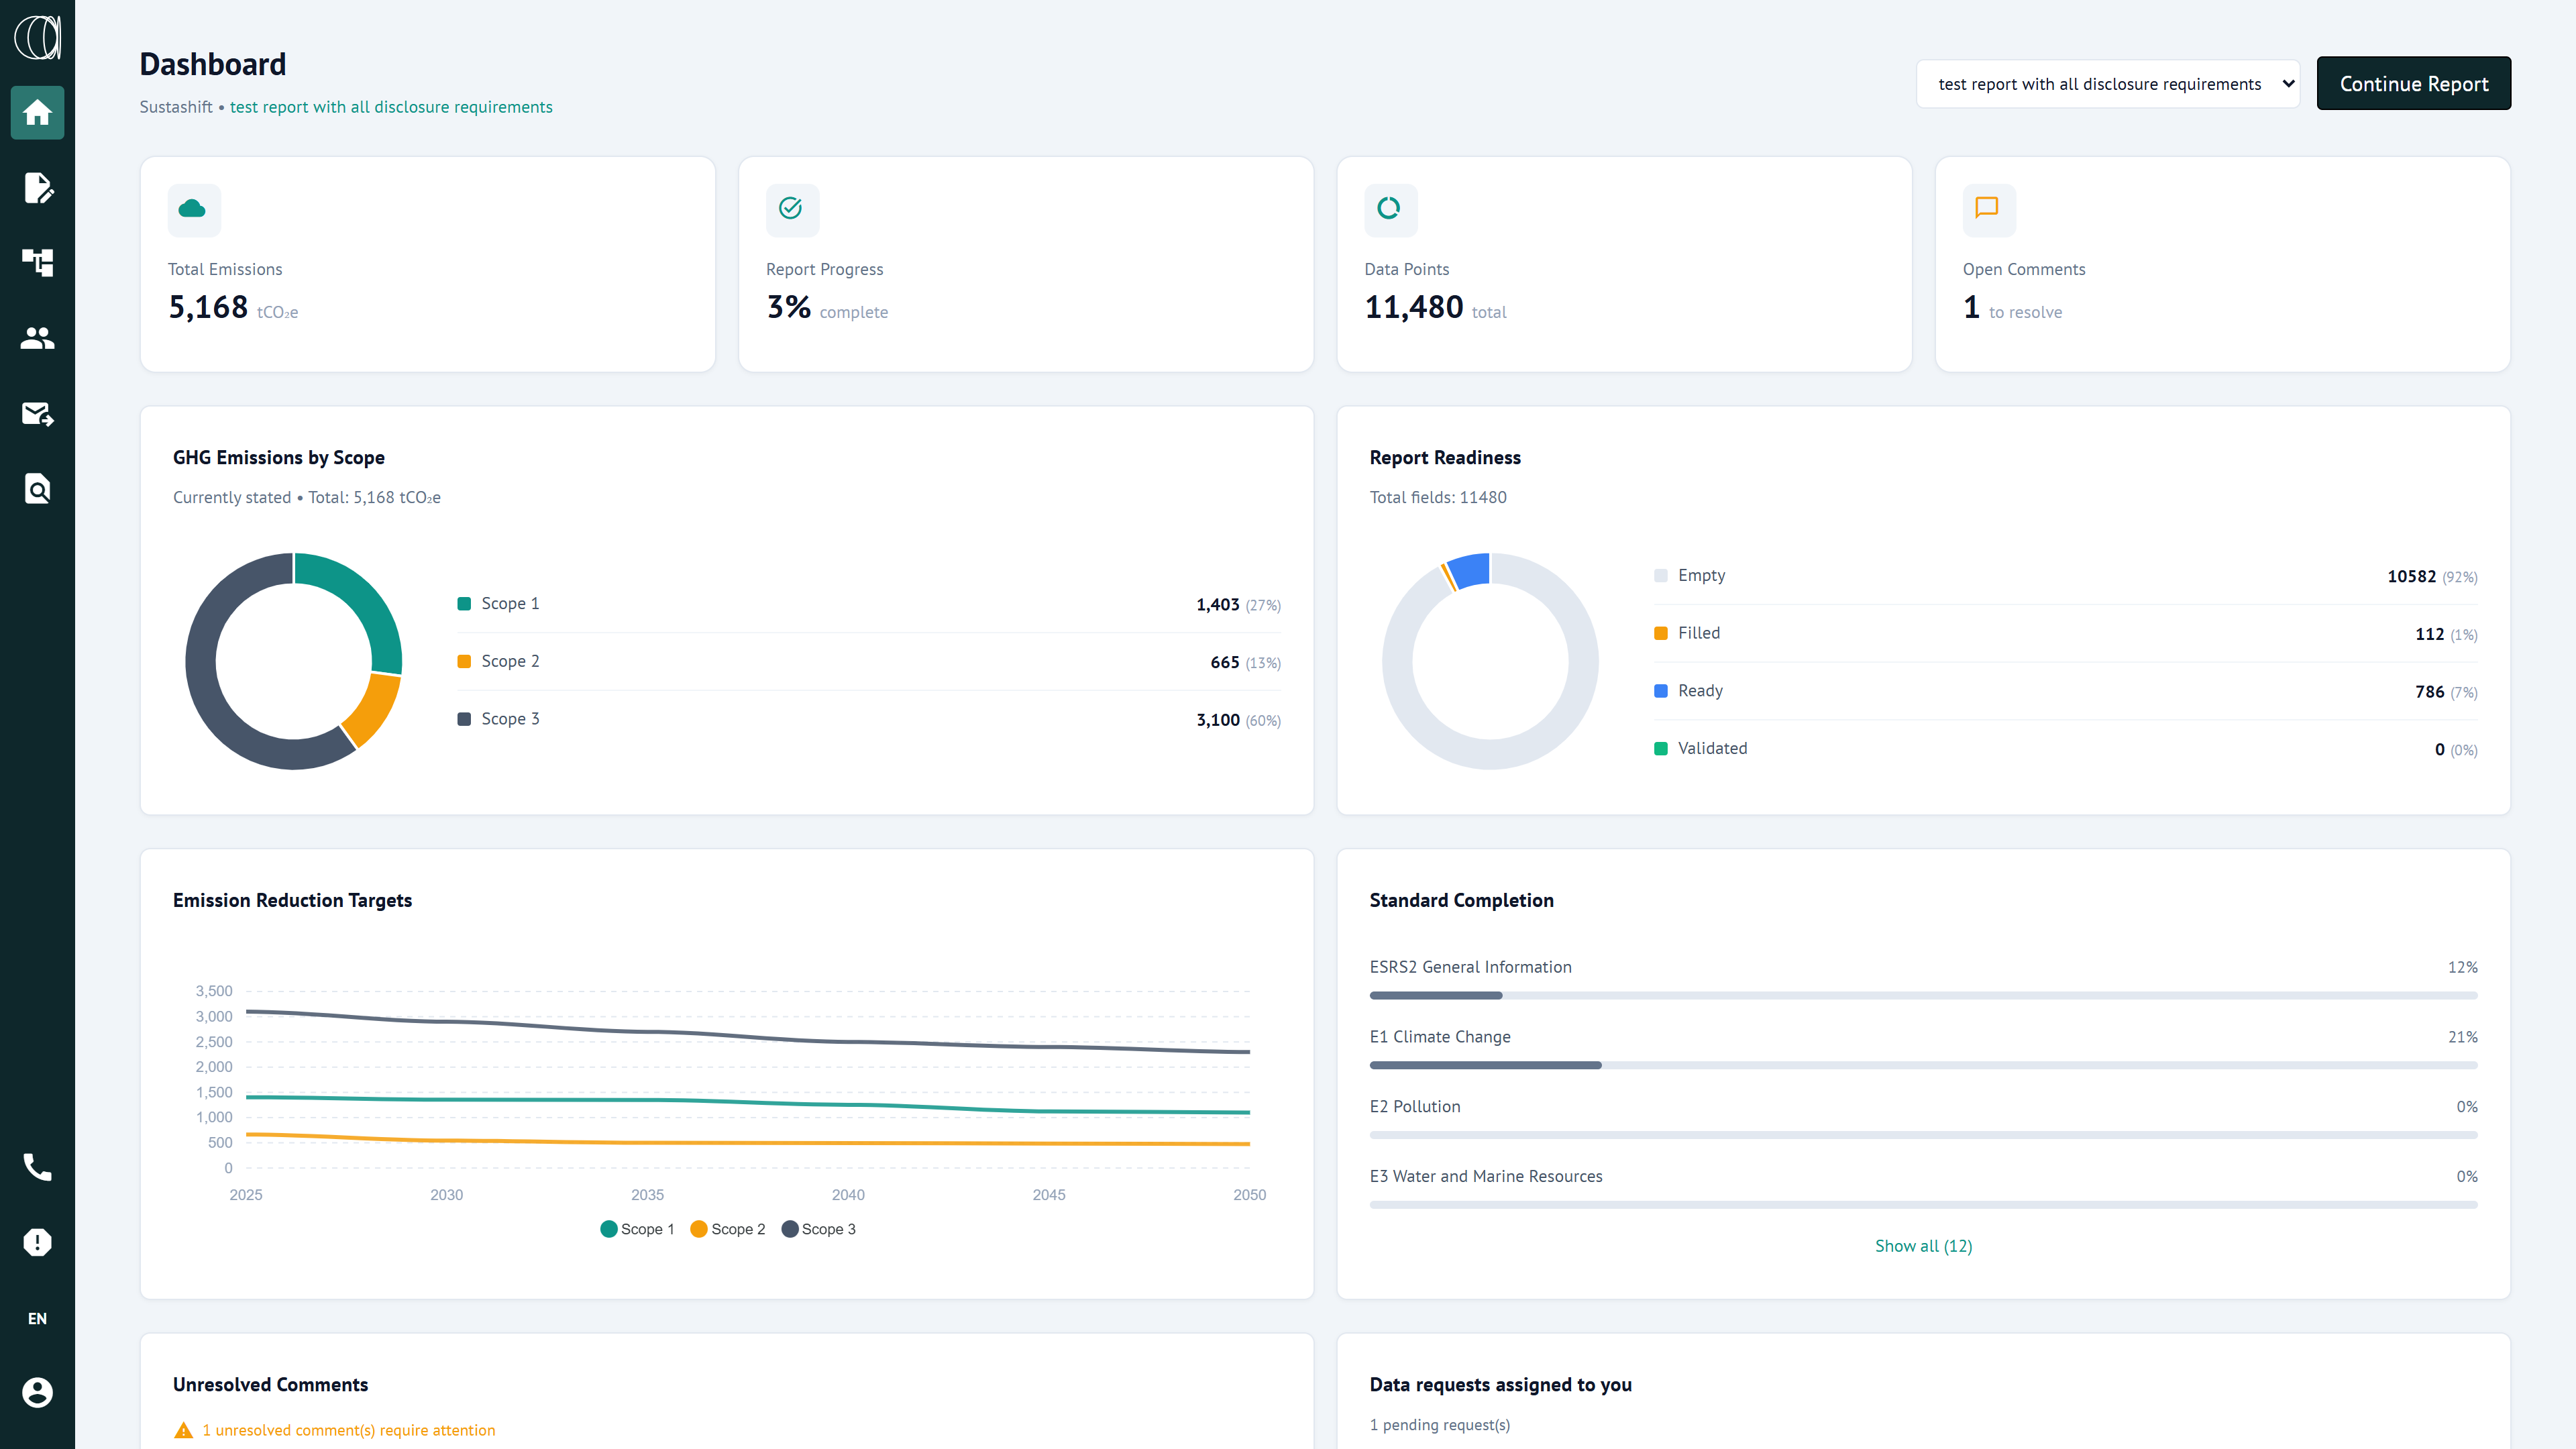Toggle Scope 2 series in chart legend
Screen dimensions: 2576x1449
coord(728,1229)
